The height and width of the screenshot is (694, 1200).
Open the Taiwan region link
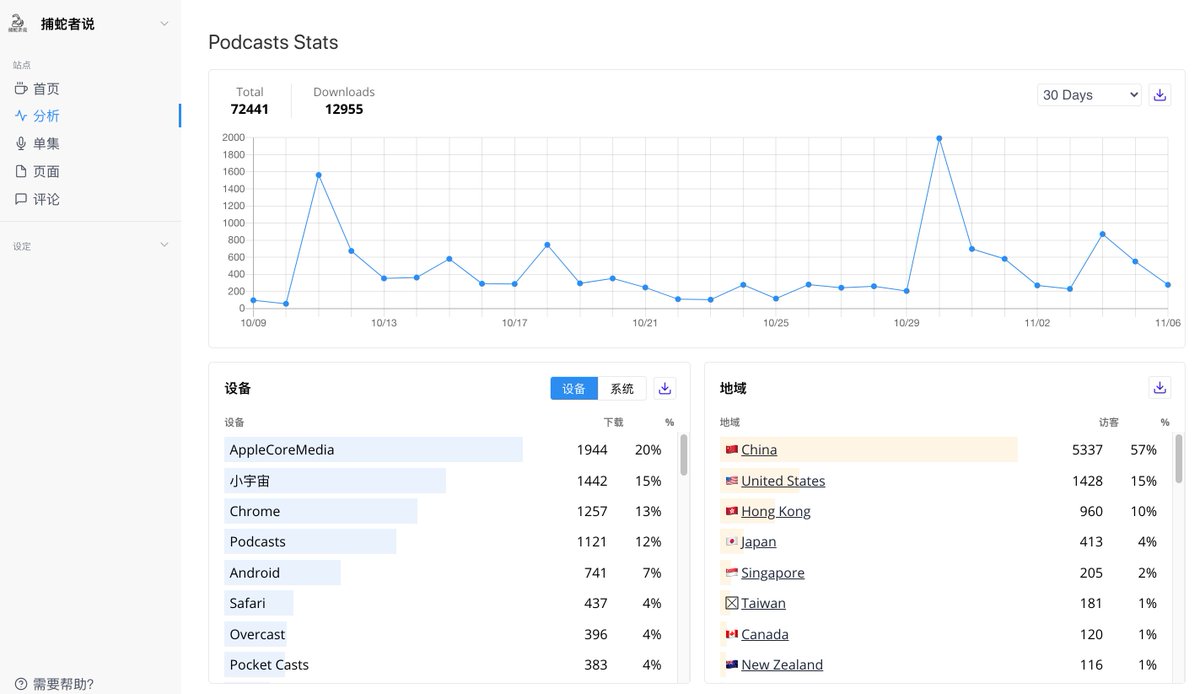[x=763, y=603]
